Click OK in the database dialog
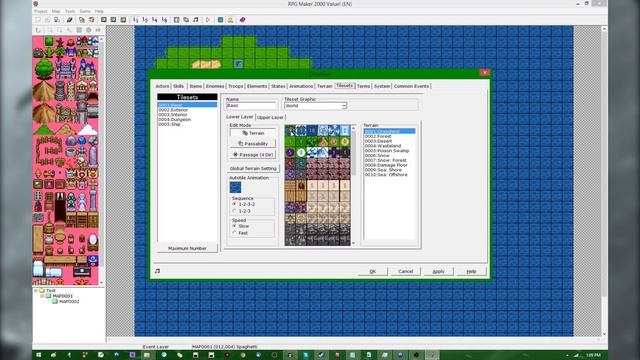Image resolution: width=640 pixels, height=360 pixels. point(372,271)
